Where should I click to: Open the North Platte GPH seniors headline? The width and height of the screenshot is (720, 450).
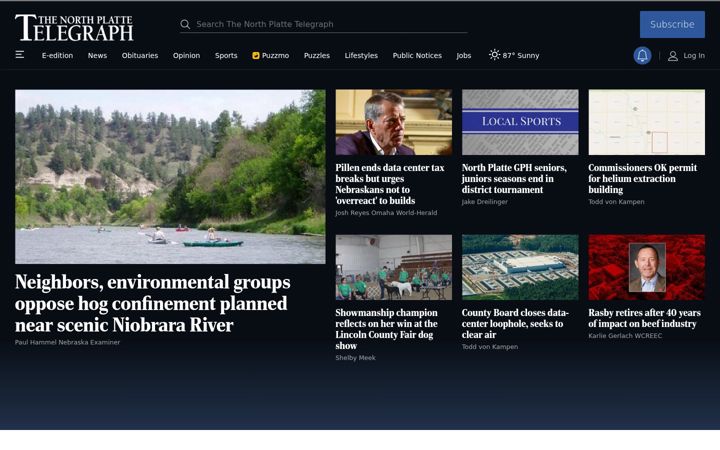click(514, 179)
